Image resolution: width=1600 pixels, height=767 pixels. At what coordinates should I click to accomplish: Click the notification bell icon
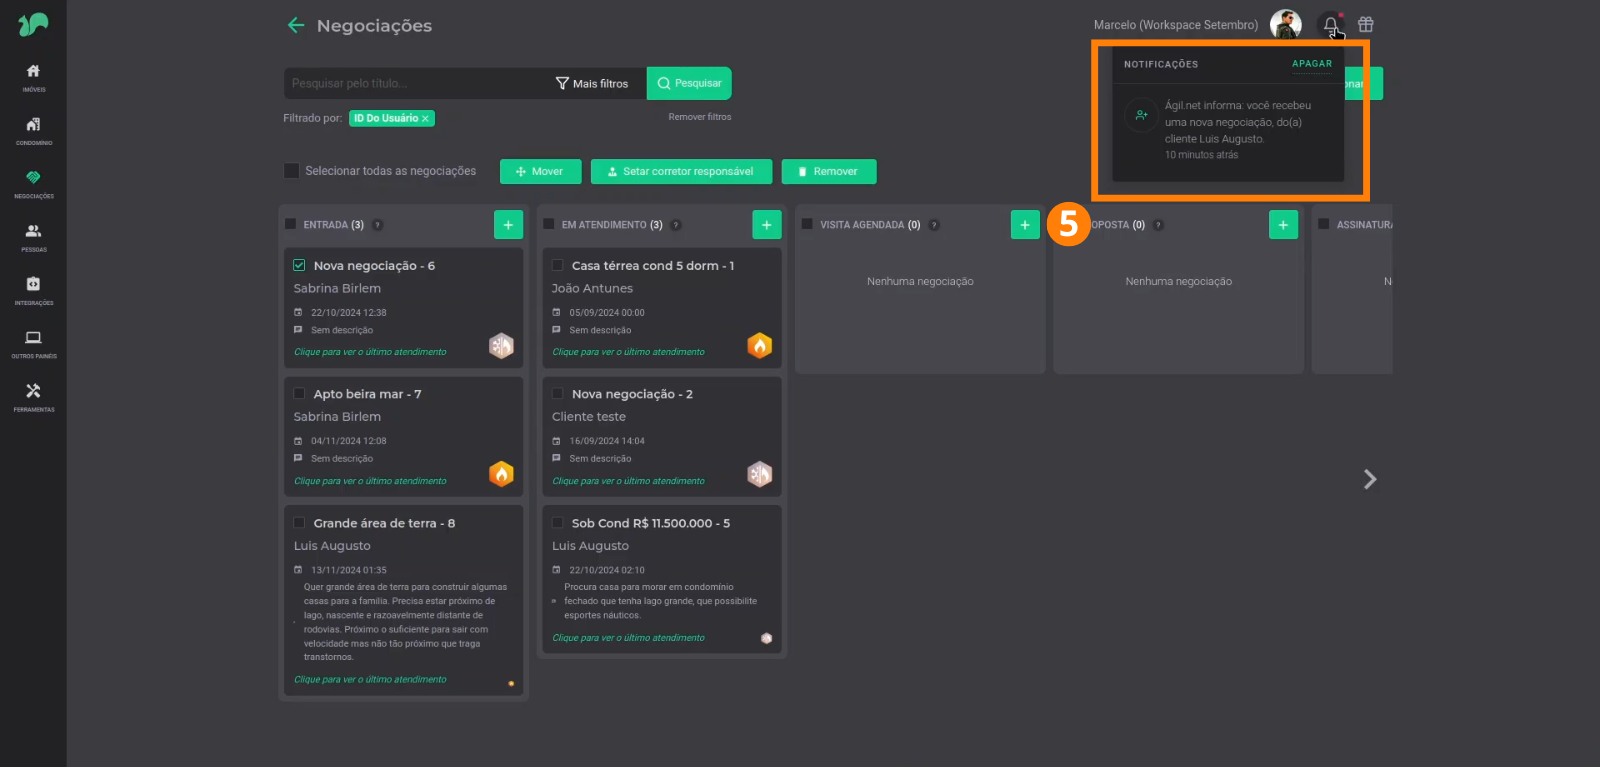click(1330, 25)
